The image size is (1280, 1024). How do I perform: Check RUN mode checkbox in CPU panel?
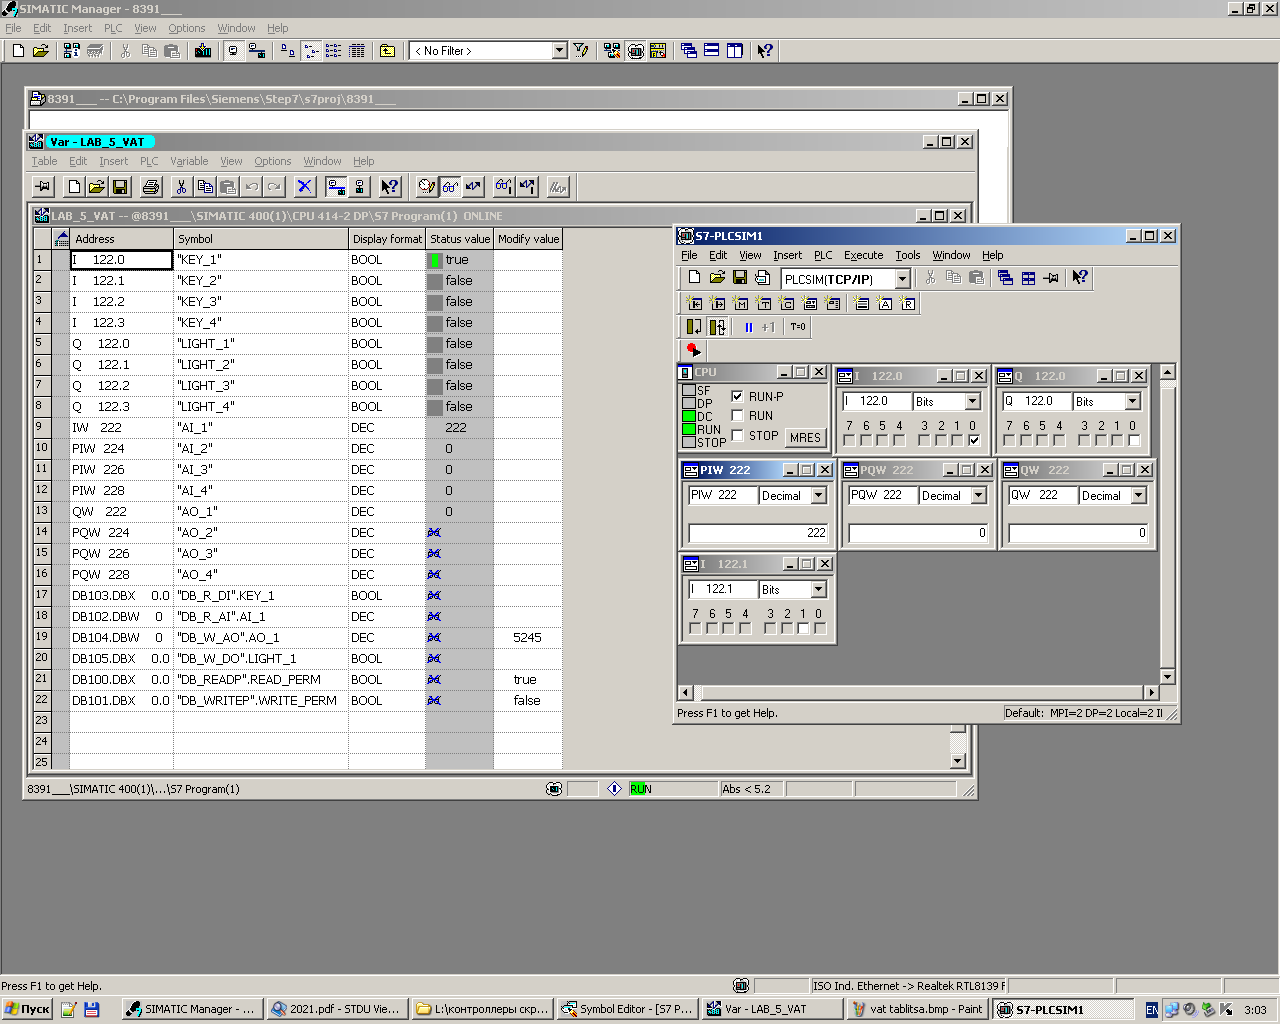click(737, 415)
